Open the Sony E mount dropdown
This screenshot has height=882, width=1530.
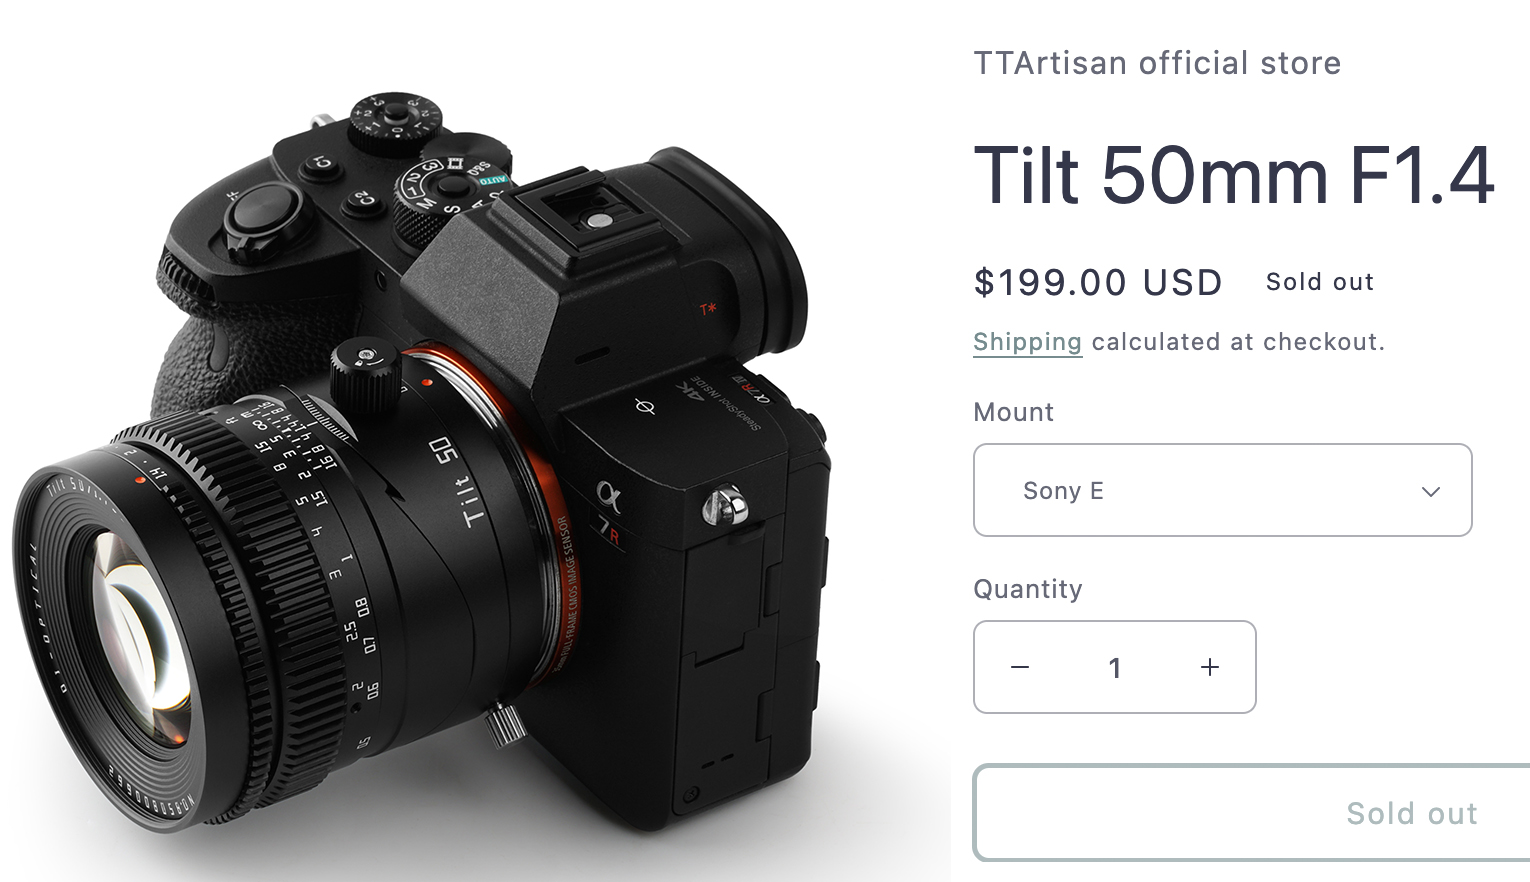click(x=1222, y=490)
